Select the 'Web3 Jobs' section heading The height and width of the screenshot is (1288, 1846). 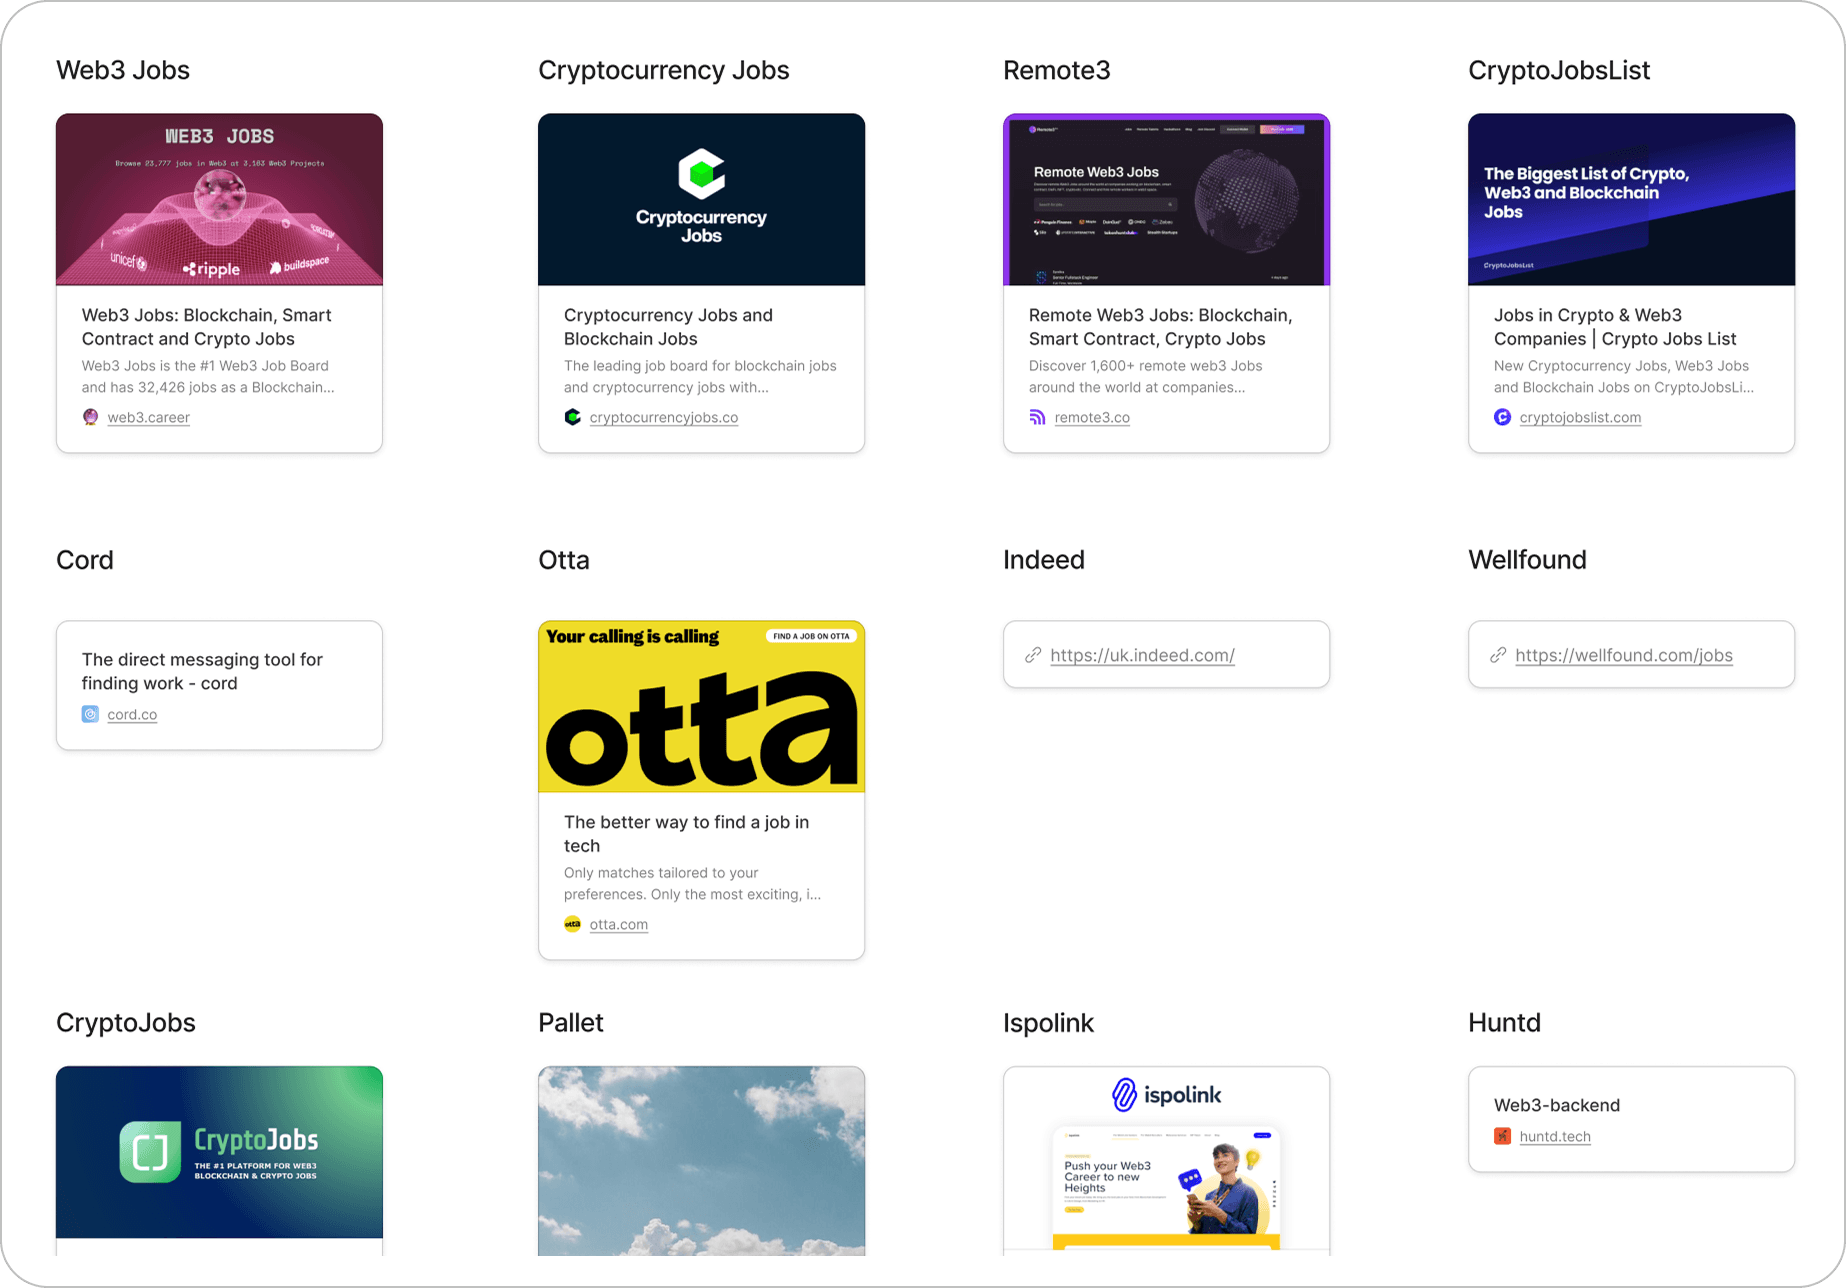point(123,70)
